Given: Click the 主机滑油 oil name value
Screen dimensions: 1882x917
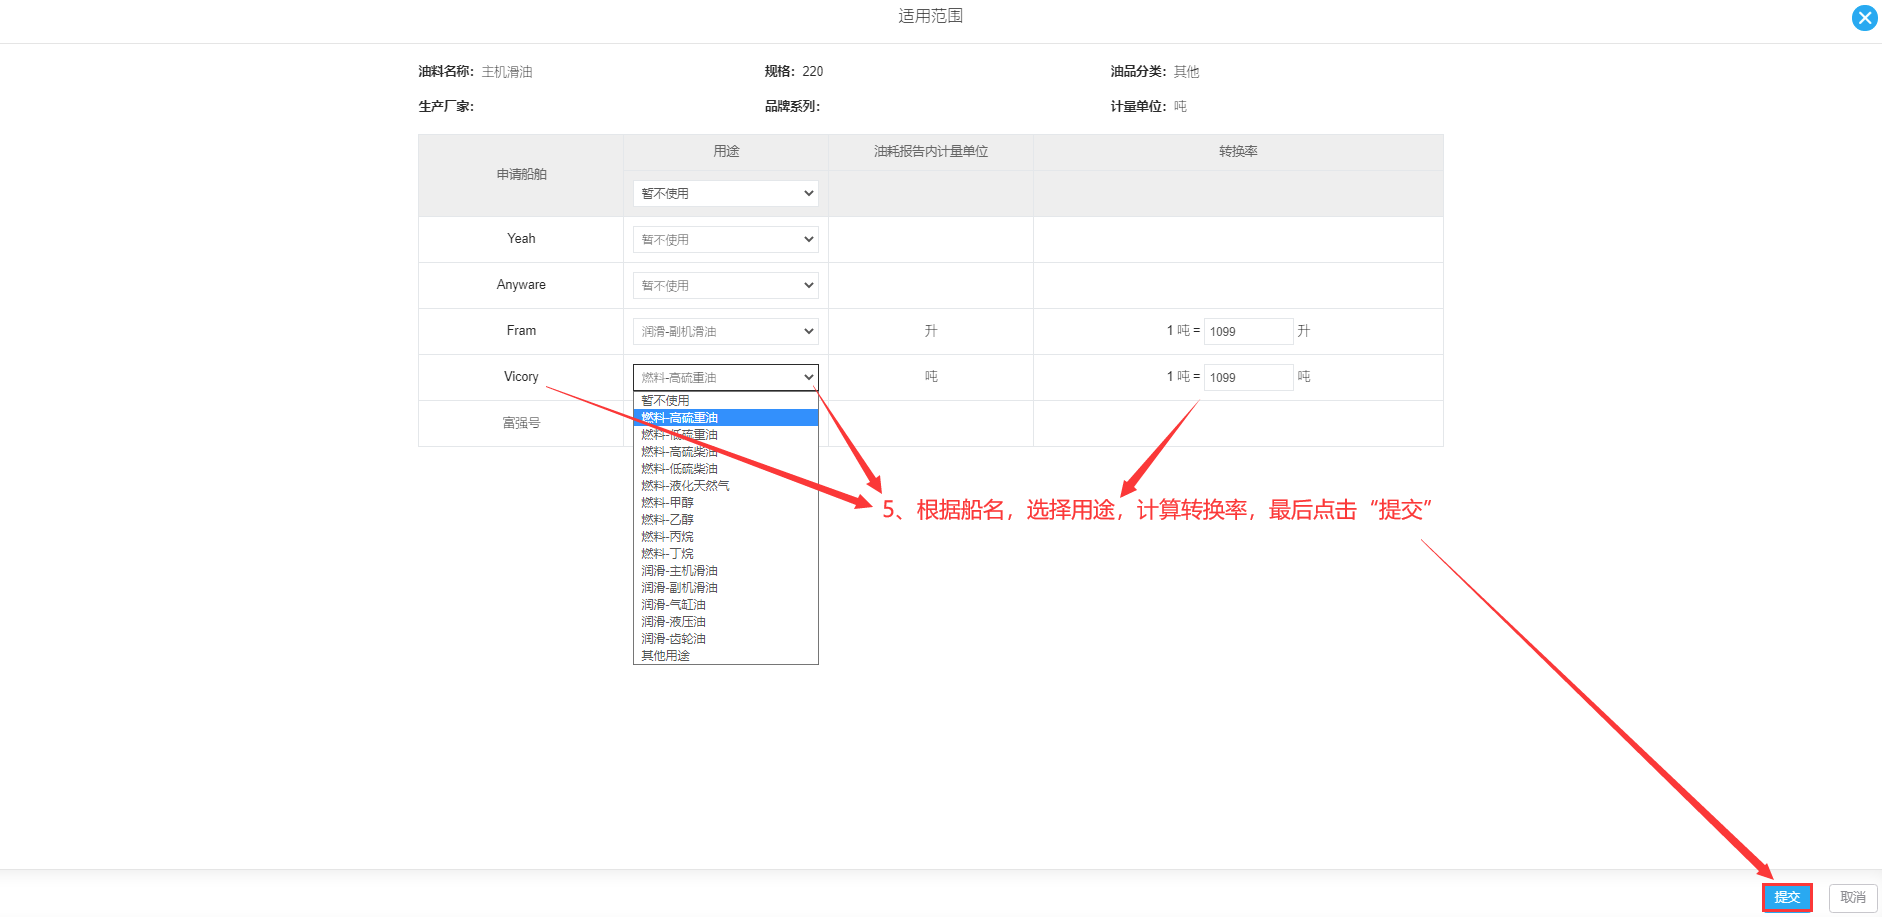Looking at the screenshot, I should pos(507,71).
